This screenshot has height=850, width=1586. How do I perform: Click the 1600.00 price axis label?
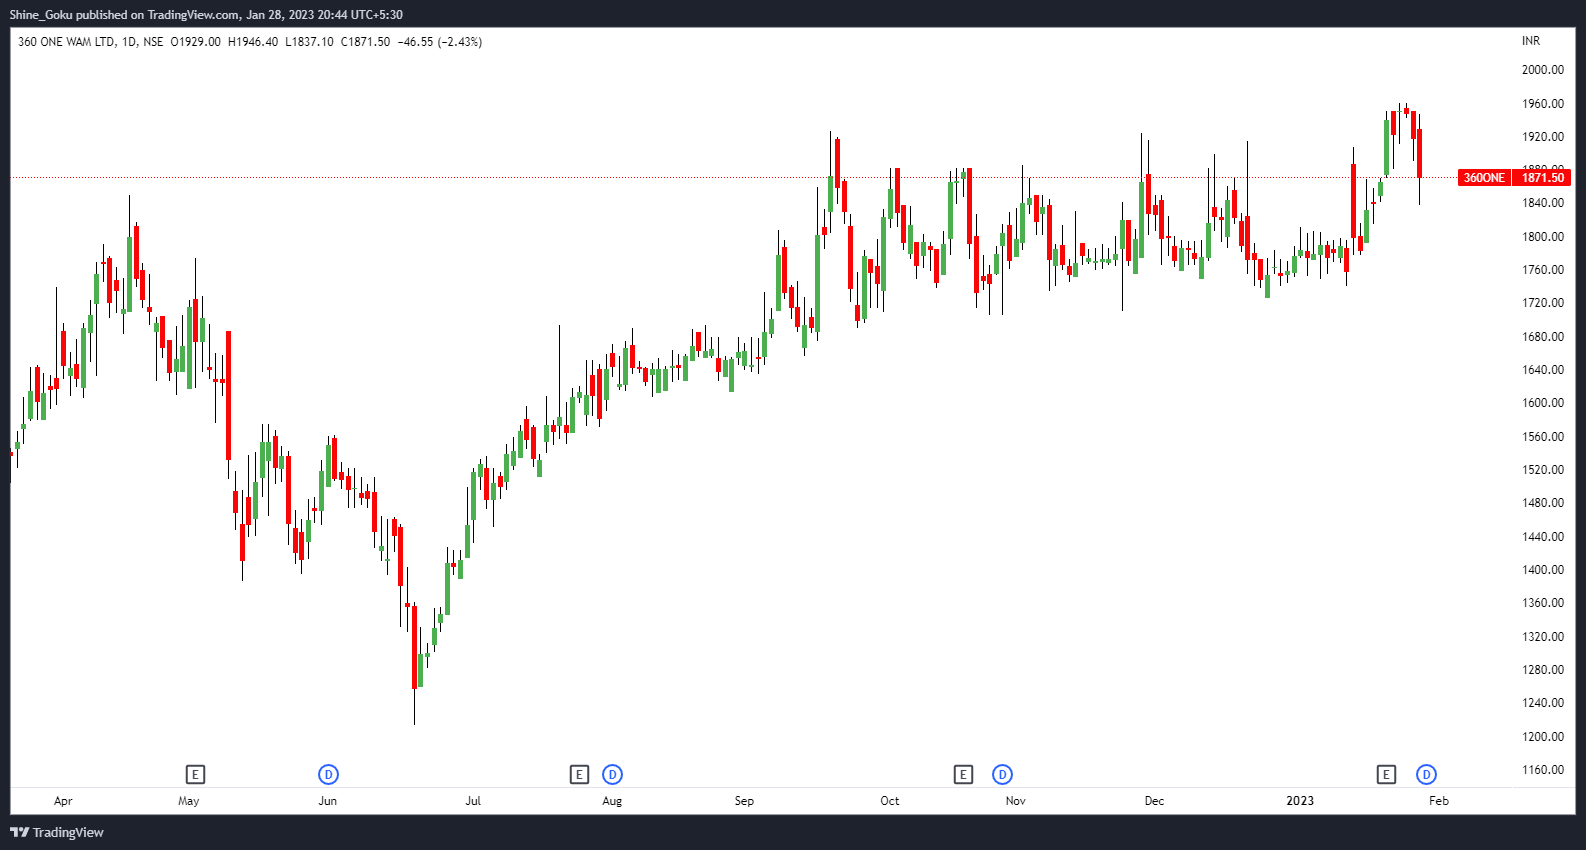click(x=1543, y=403)
